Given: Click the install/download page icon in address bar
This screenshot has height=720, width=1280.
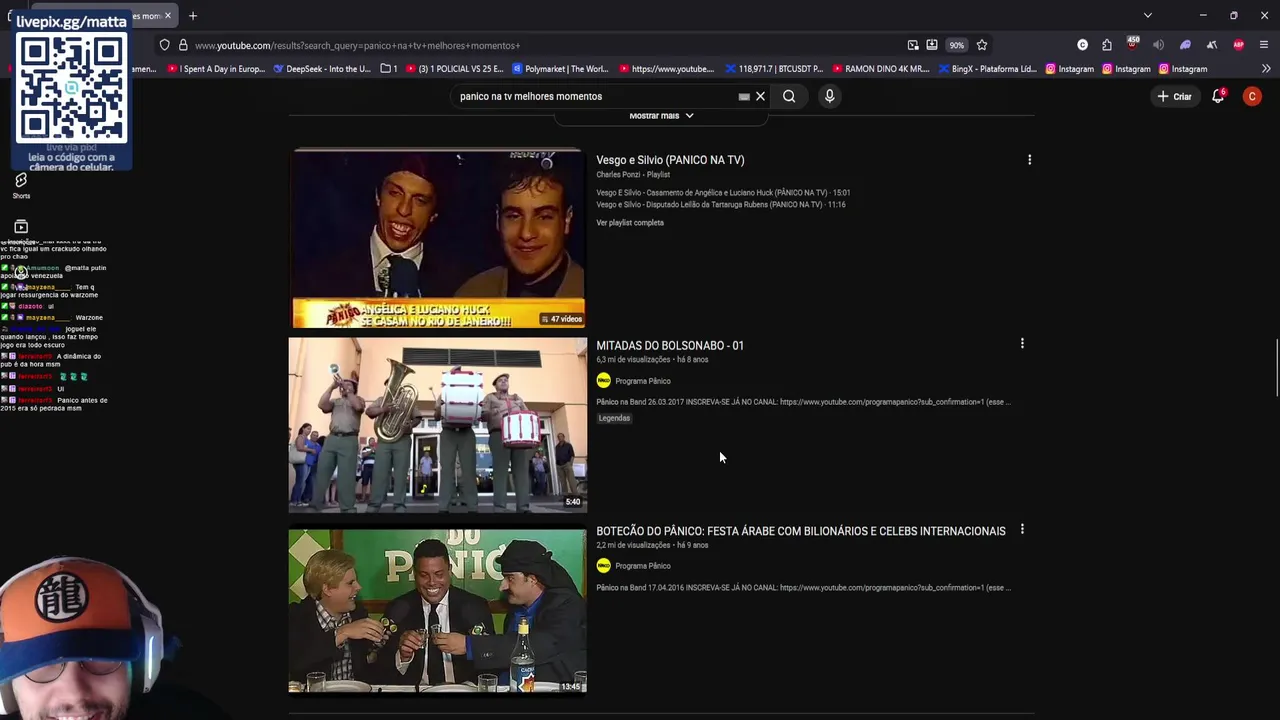Looking at the screenshot, I should [932, 45].
